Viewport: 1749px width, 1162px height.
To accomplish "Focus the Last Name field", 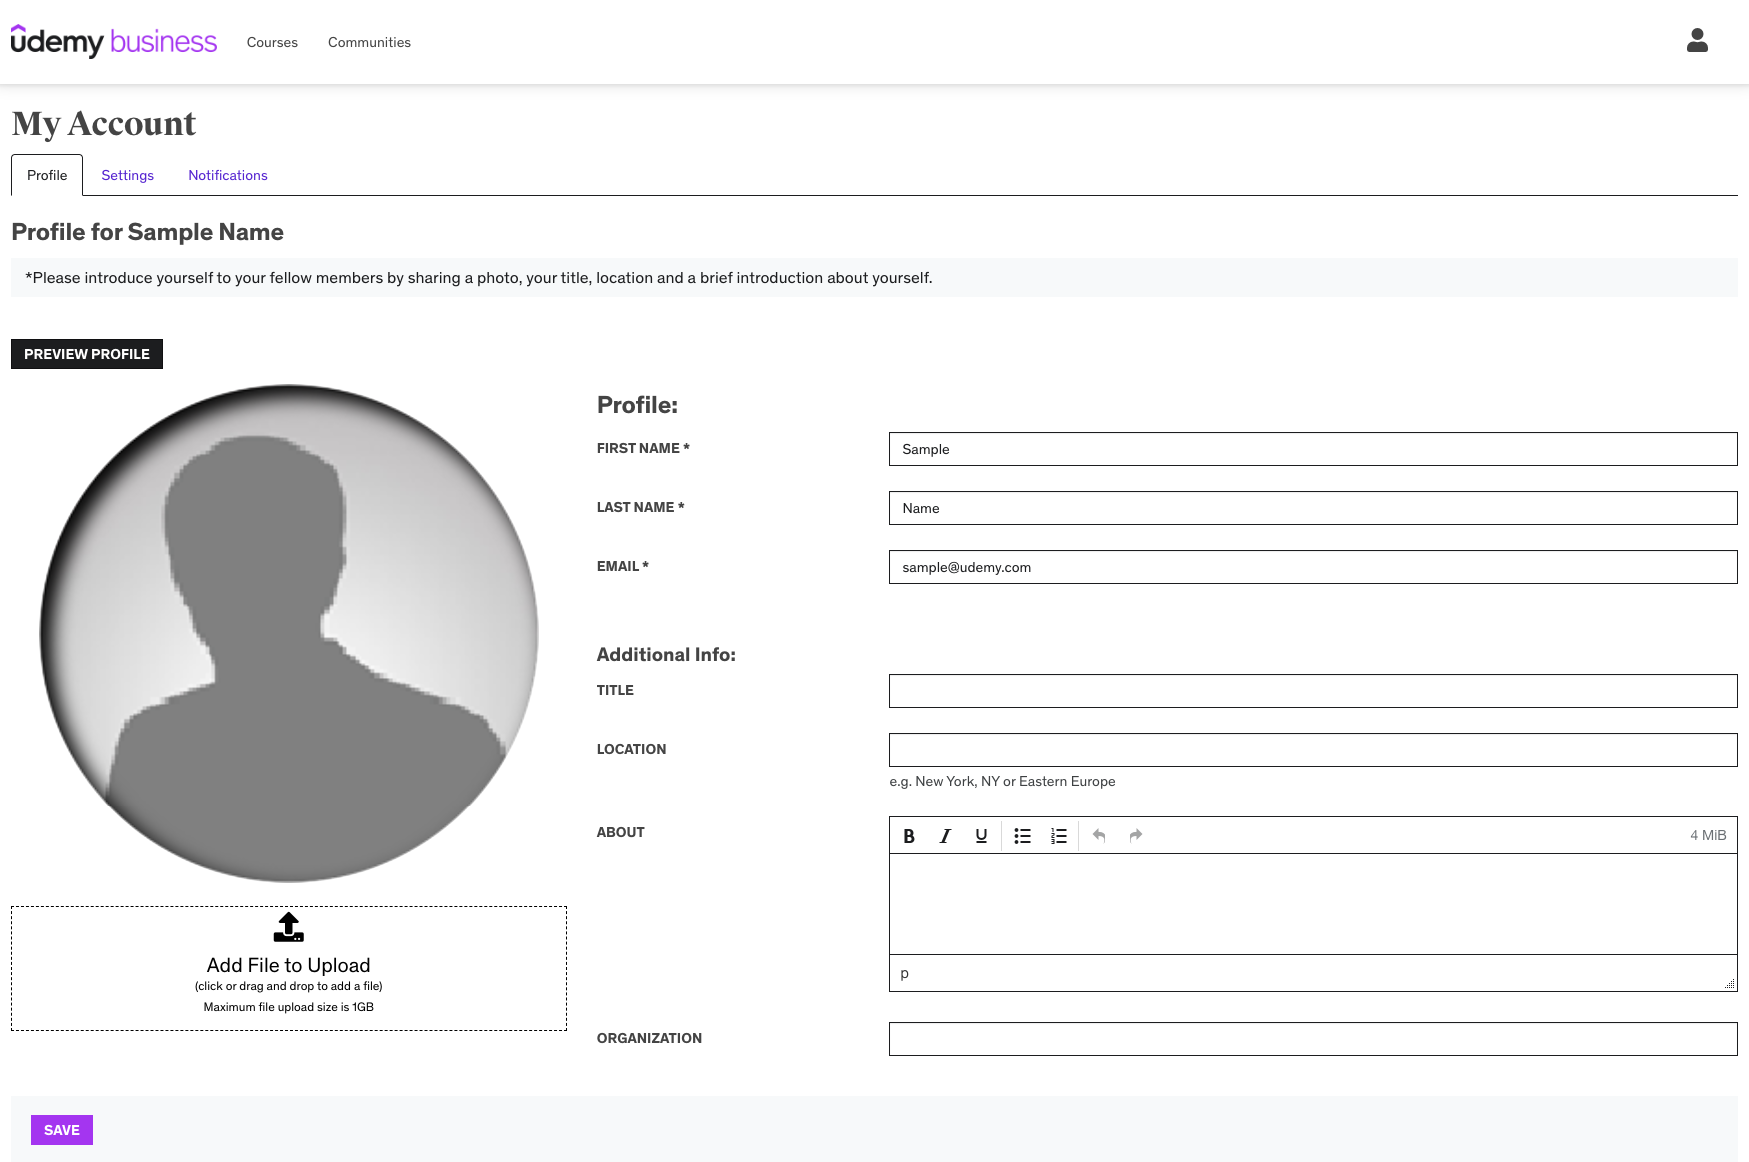I will (1313, 508).
